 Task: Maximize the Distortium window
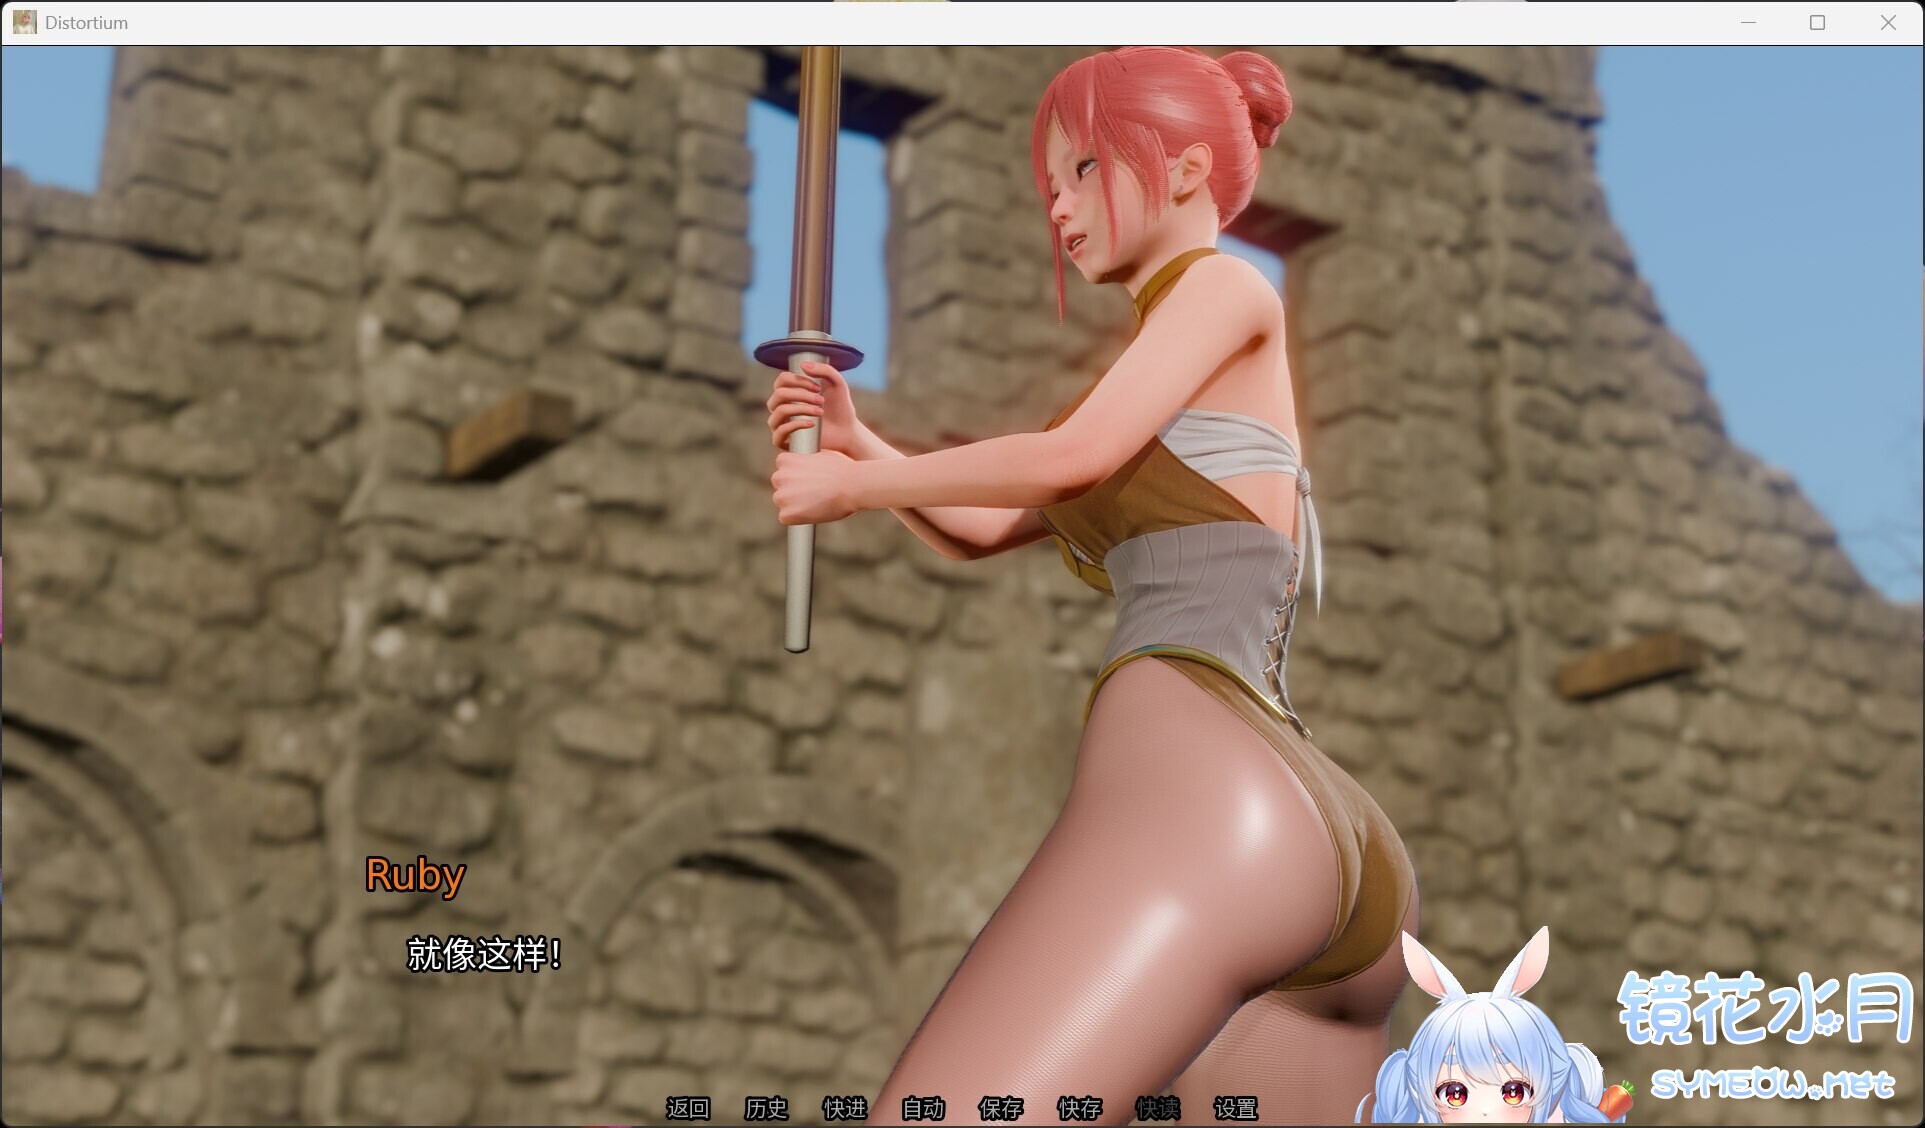[1818, 22]
